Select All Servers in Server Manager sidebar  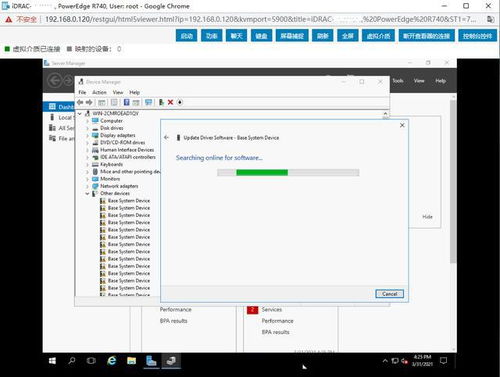pos(62,128)
